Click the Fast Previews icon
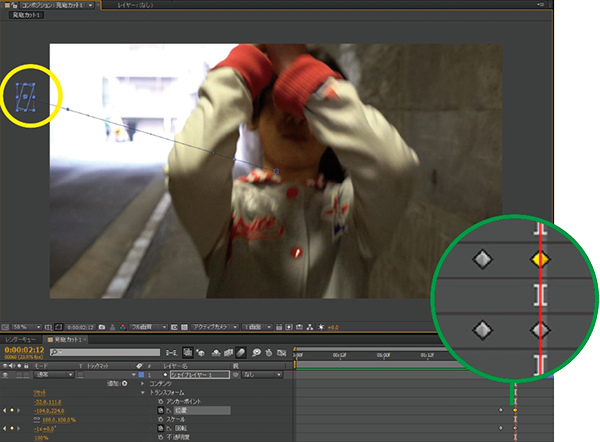 (x=289, y=327)
